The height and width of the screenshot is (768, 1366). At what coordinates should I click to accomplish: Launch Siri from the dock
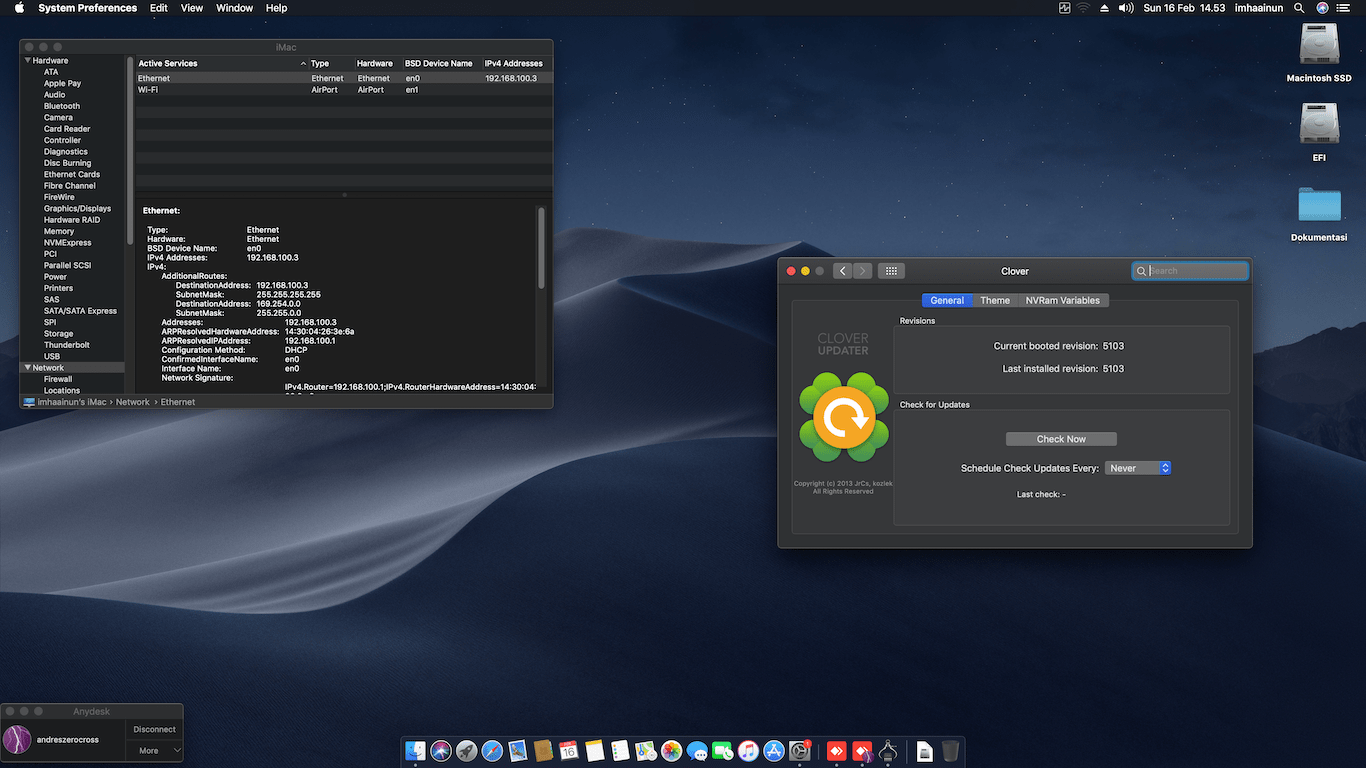coord(441,751)
